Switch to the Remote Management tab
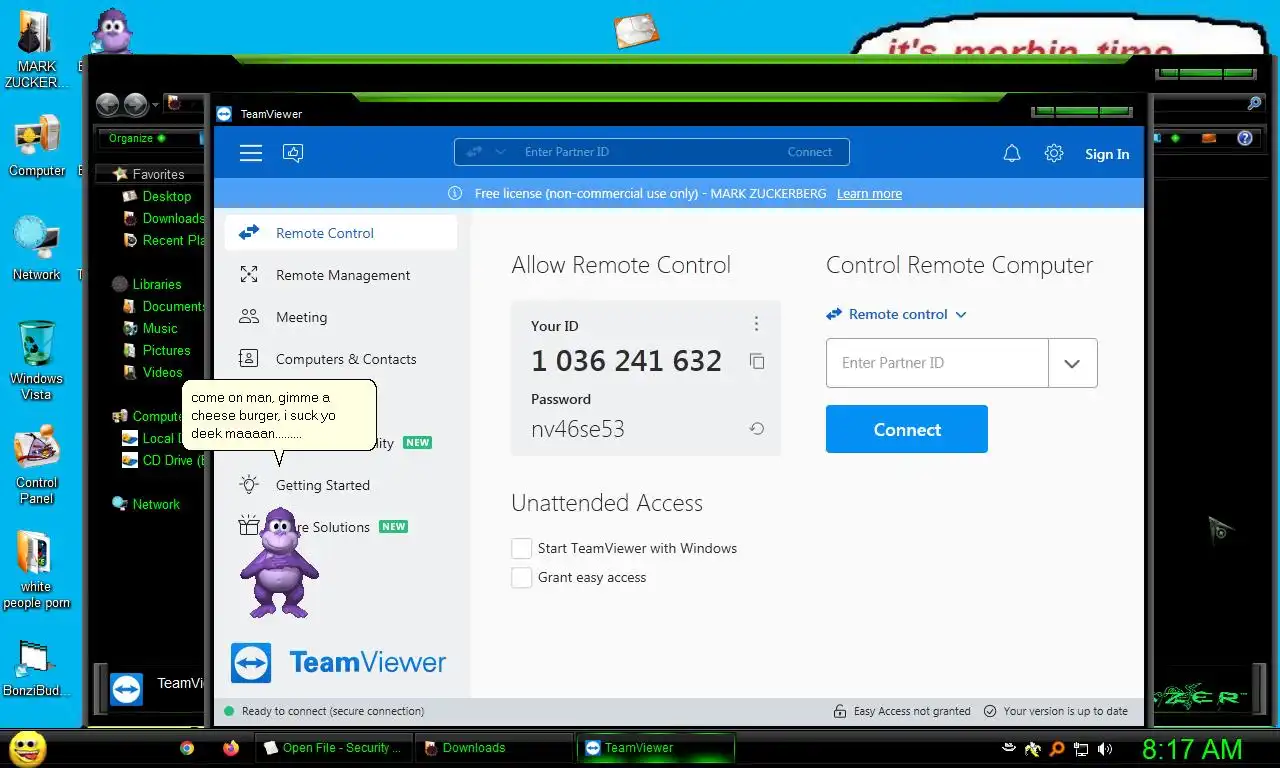Image resolution: width=1280 pixels, height=768 pixels. click(341, 275)
